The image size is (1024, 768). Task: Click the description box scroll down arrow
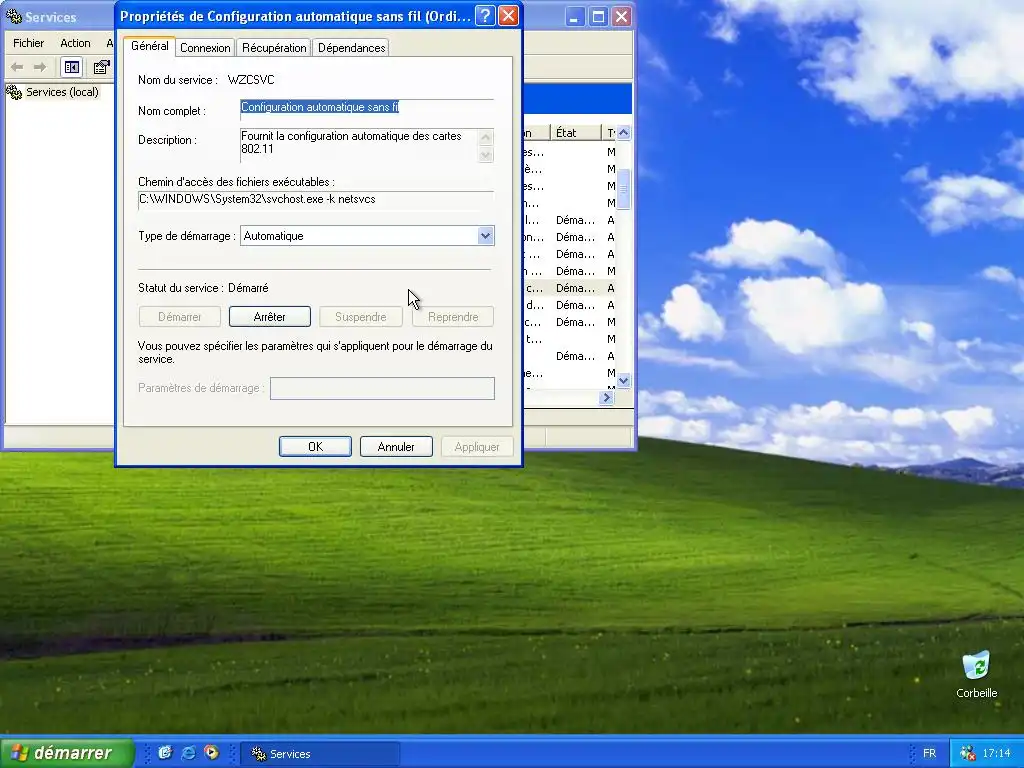[x=485, y=155]
